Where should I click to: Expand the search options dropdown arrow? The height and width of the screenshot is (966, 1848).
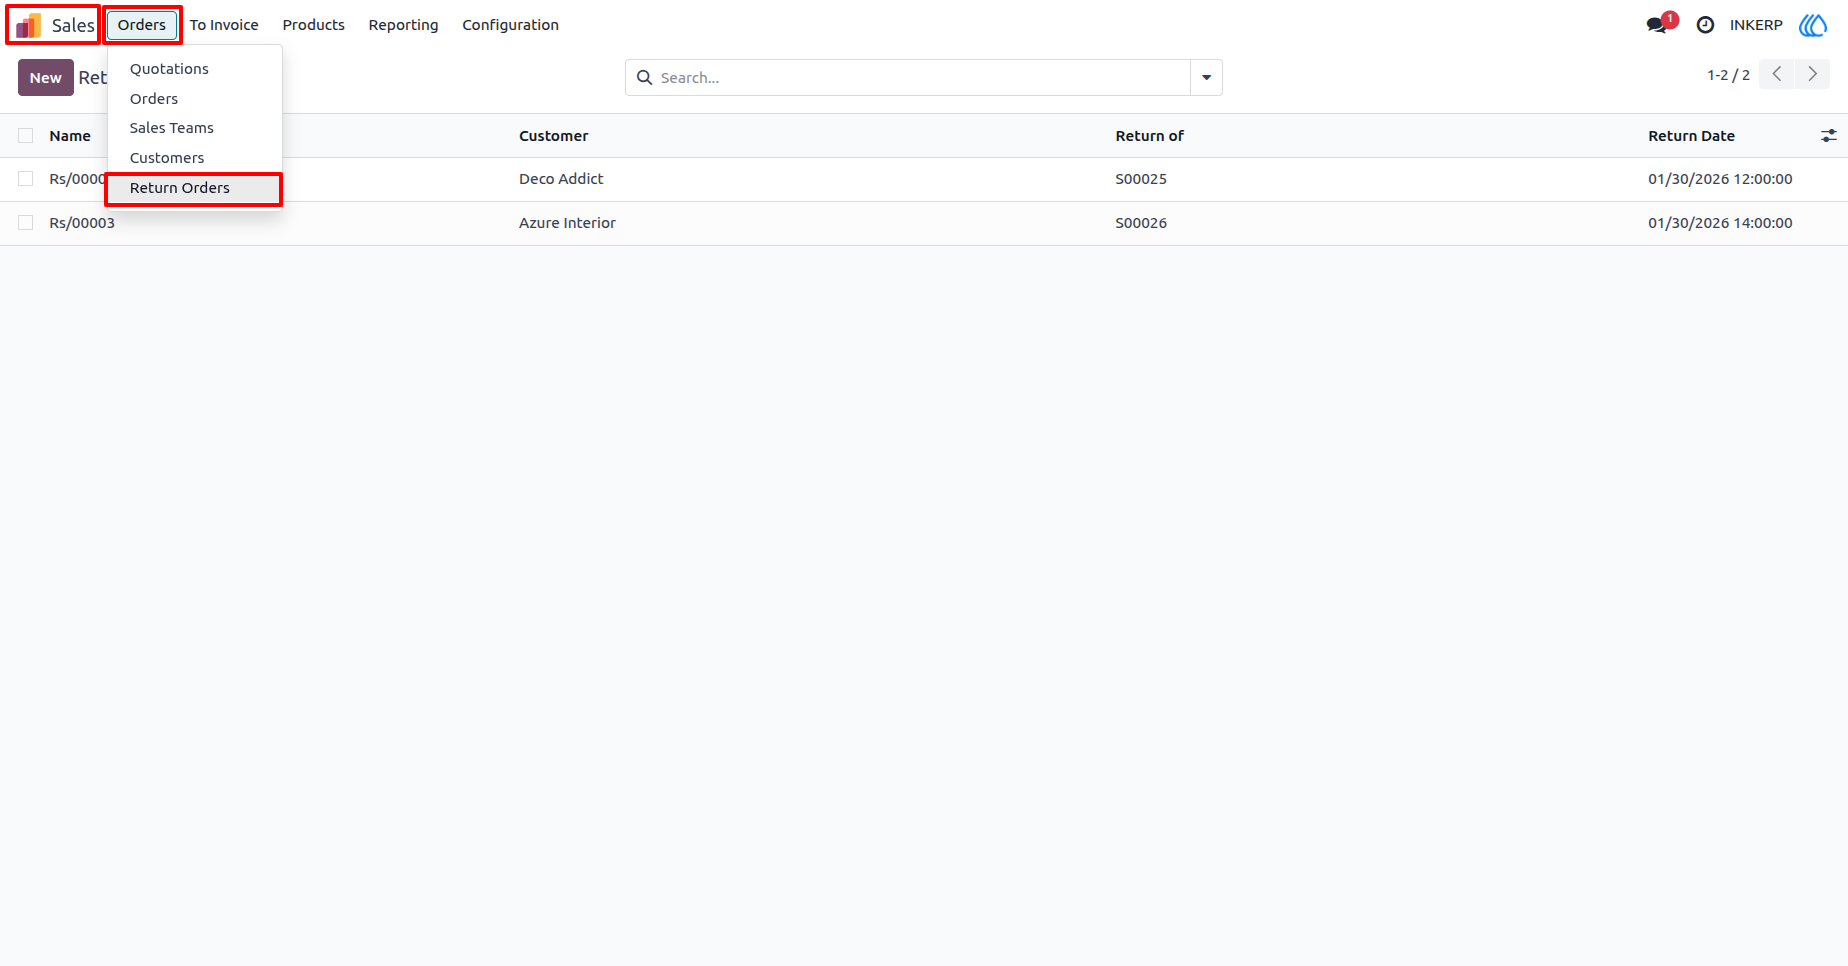point(1206,78)
